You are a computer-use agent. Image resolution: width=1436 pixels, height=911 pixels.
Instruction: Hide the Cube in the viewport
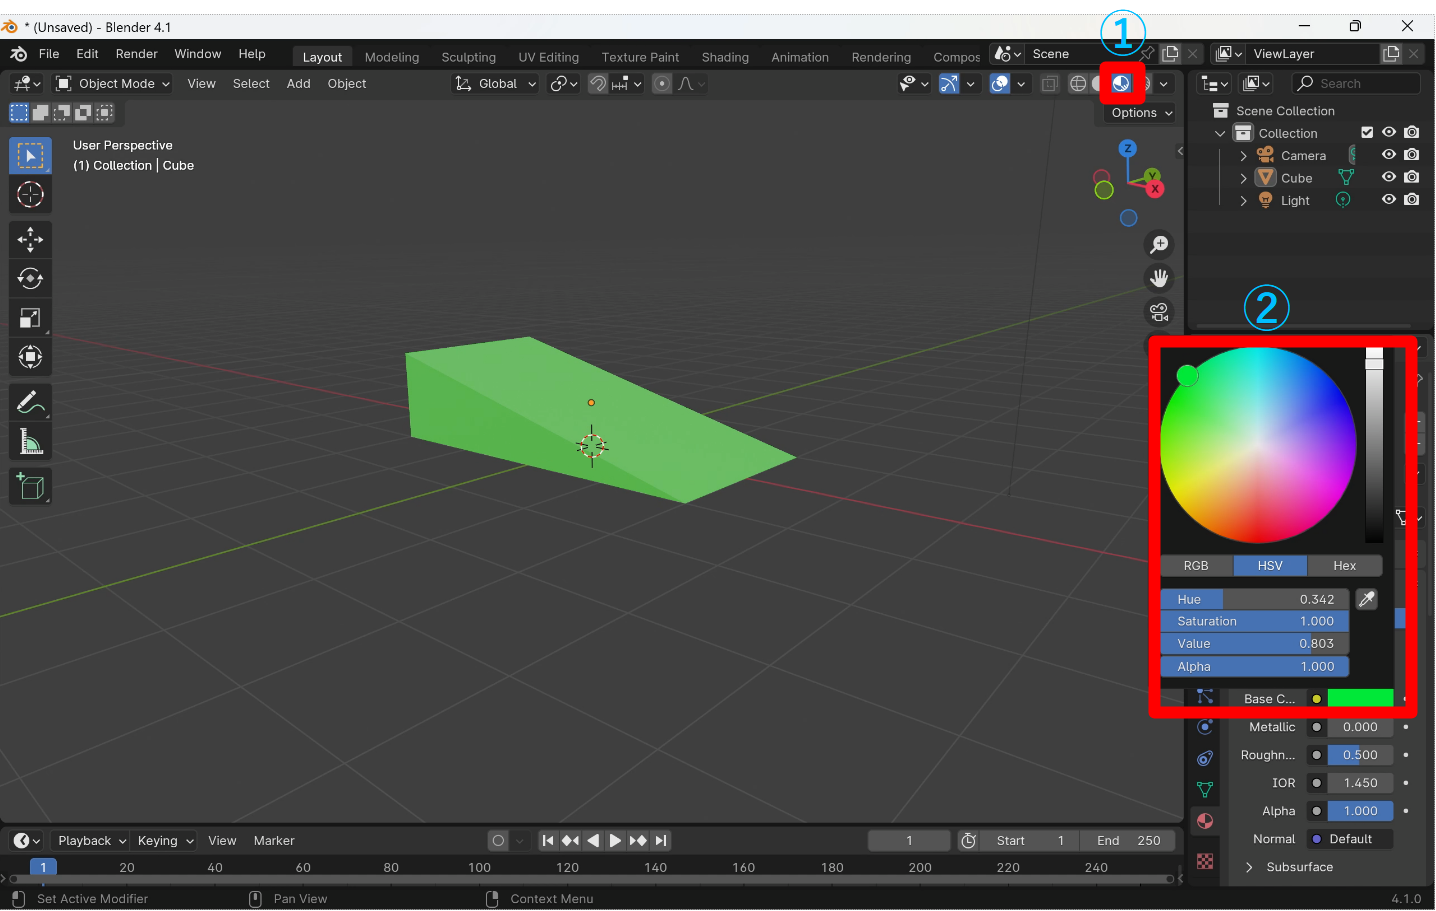click(x=1389, y=177)
